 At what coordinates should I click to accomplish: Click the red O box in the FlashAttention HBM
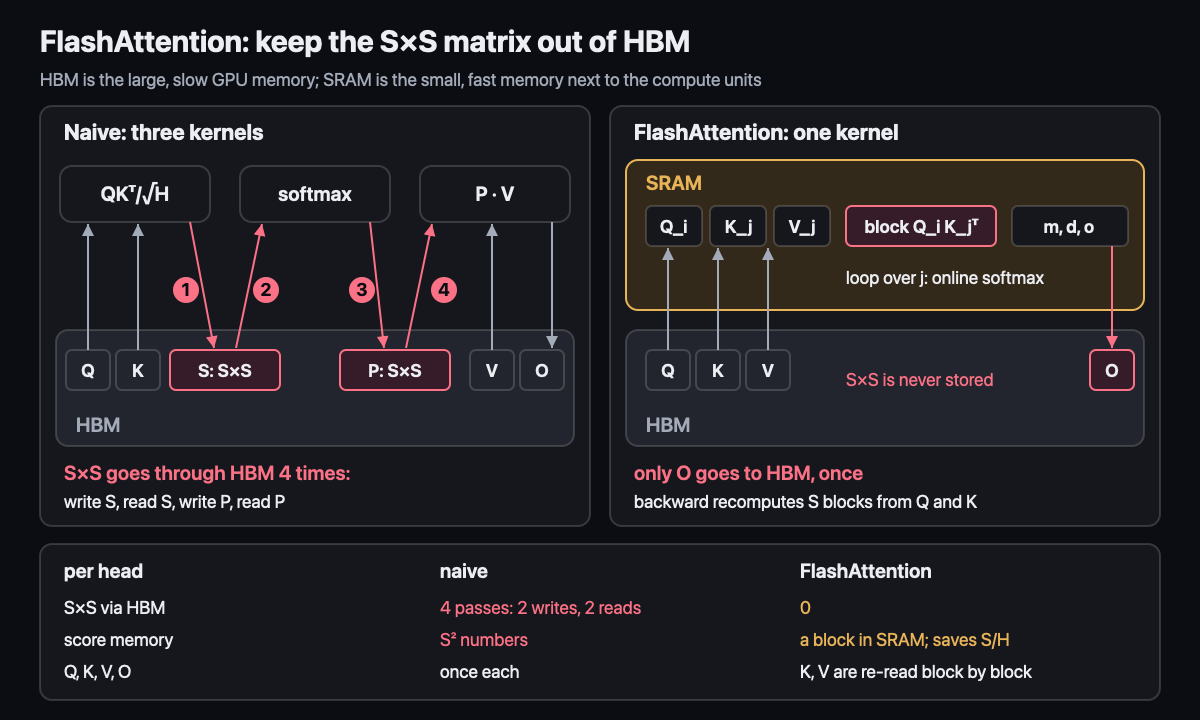(x=1112, y=370)
